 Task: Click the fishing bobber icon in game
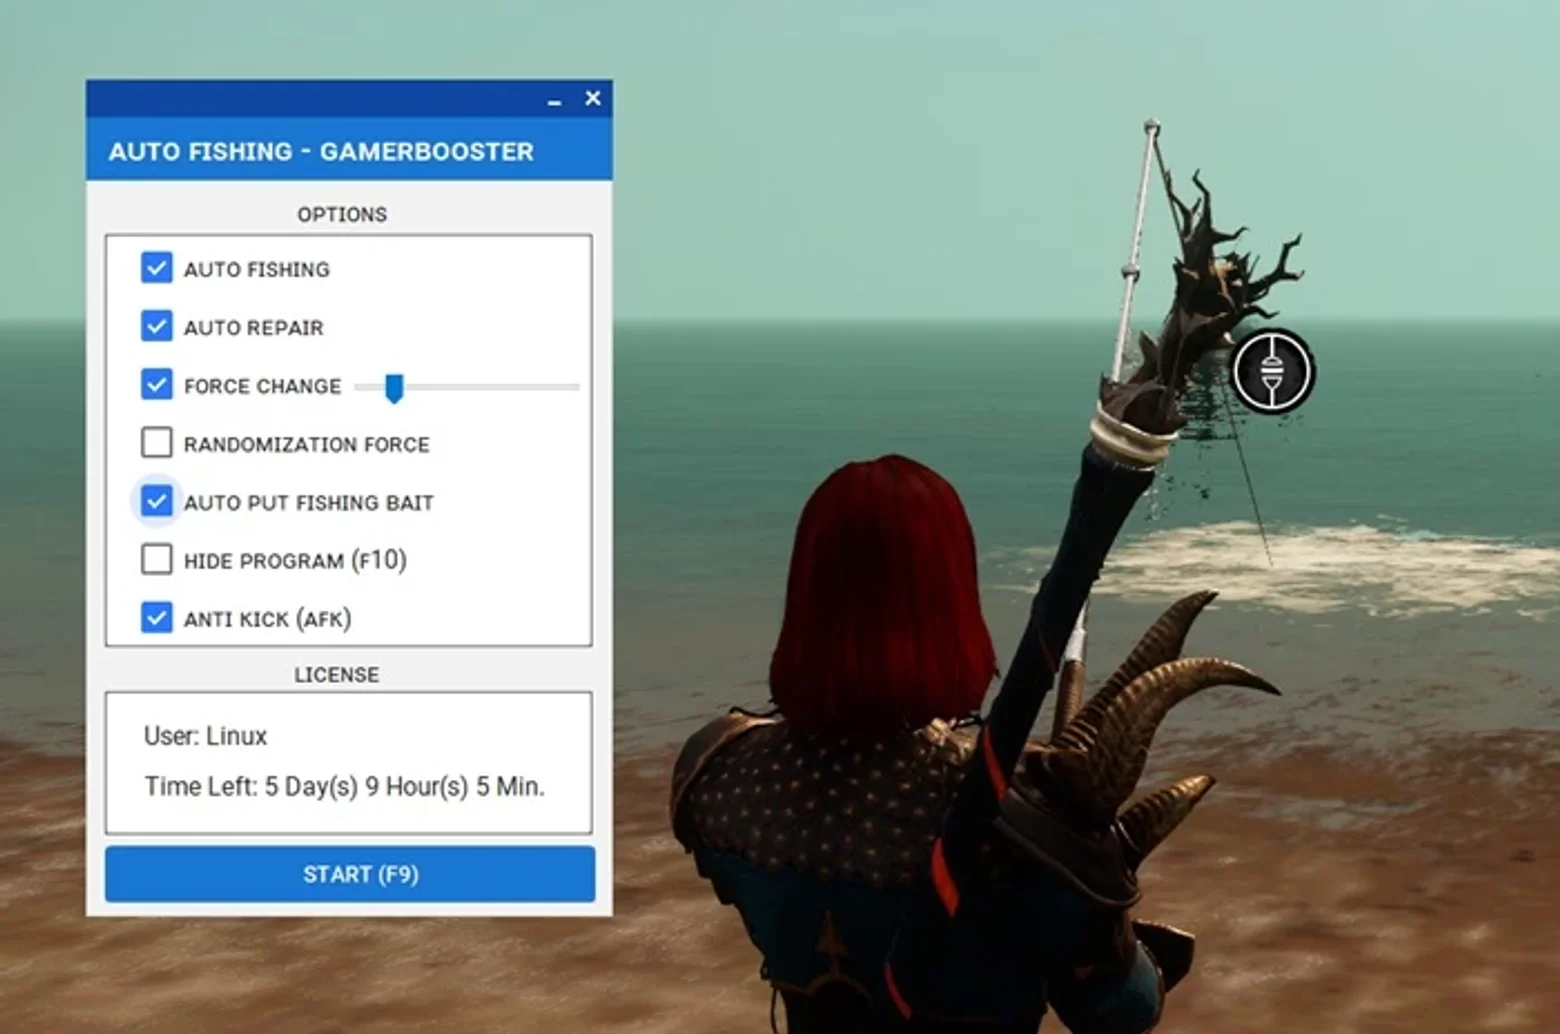pyautogui.click(x=1272, y=371)
